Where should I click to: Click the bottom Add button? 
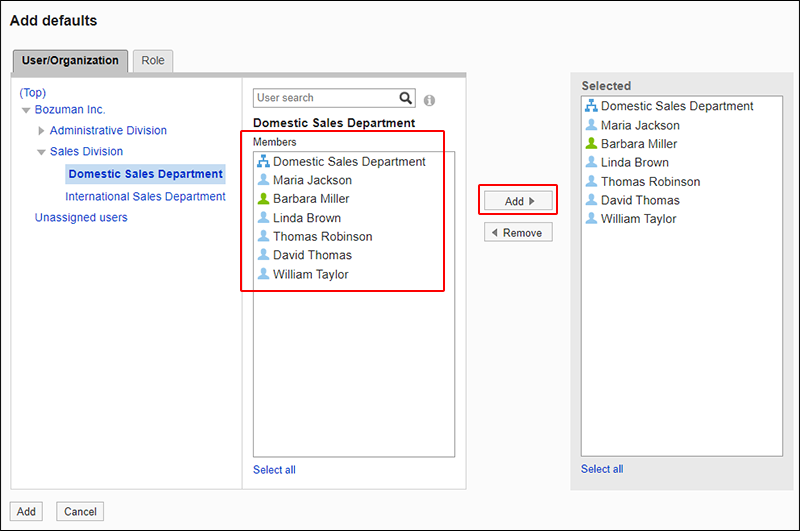(x=26, y=512)
